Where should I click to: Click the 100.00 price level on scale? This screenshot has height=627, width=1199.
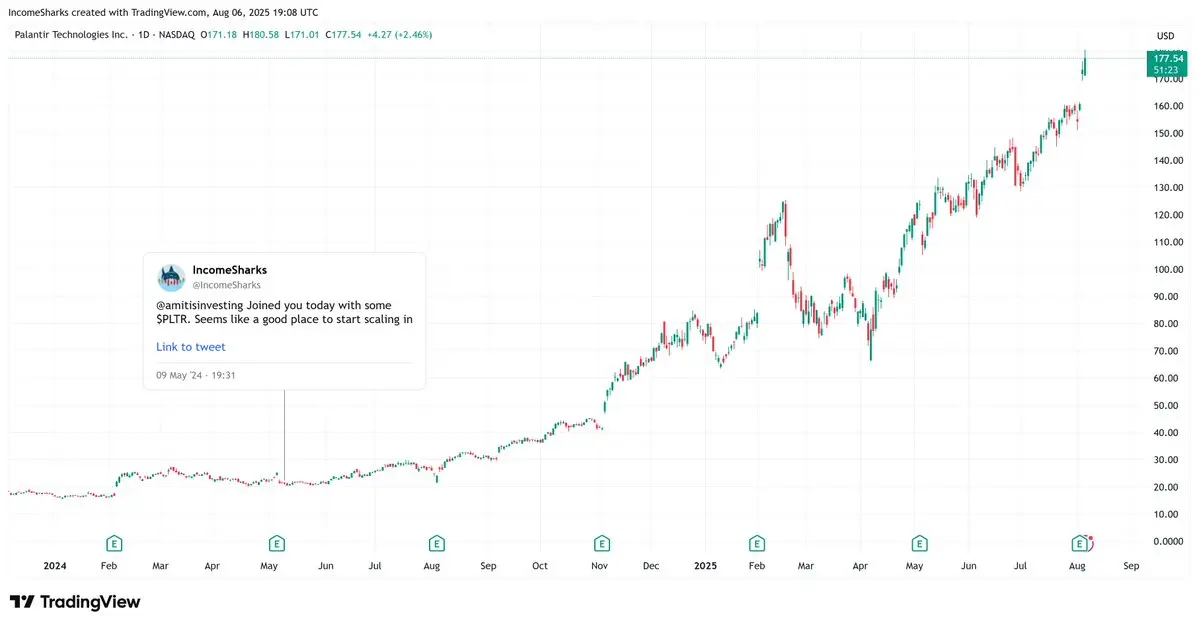pyautogui.click(x=1168, y=269)
